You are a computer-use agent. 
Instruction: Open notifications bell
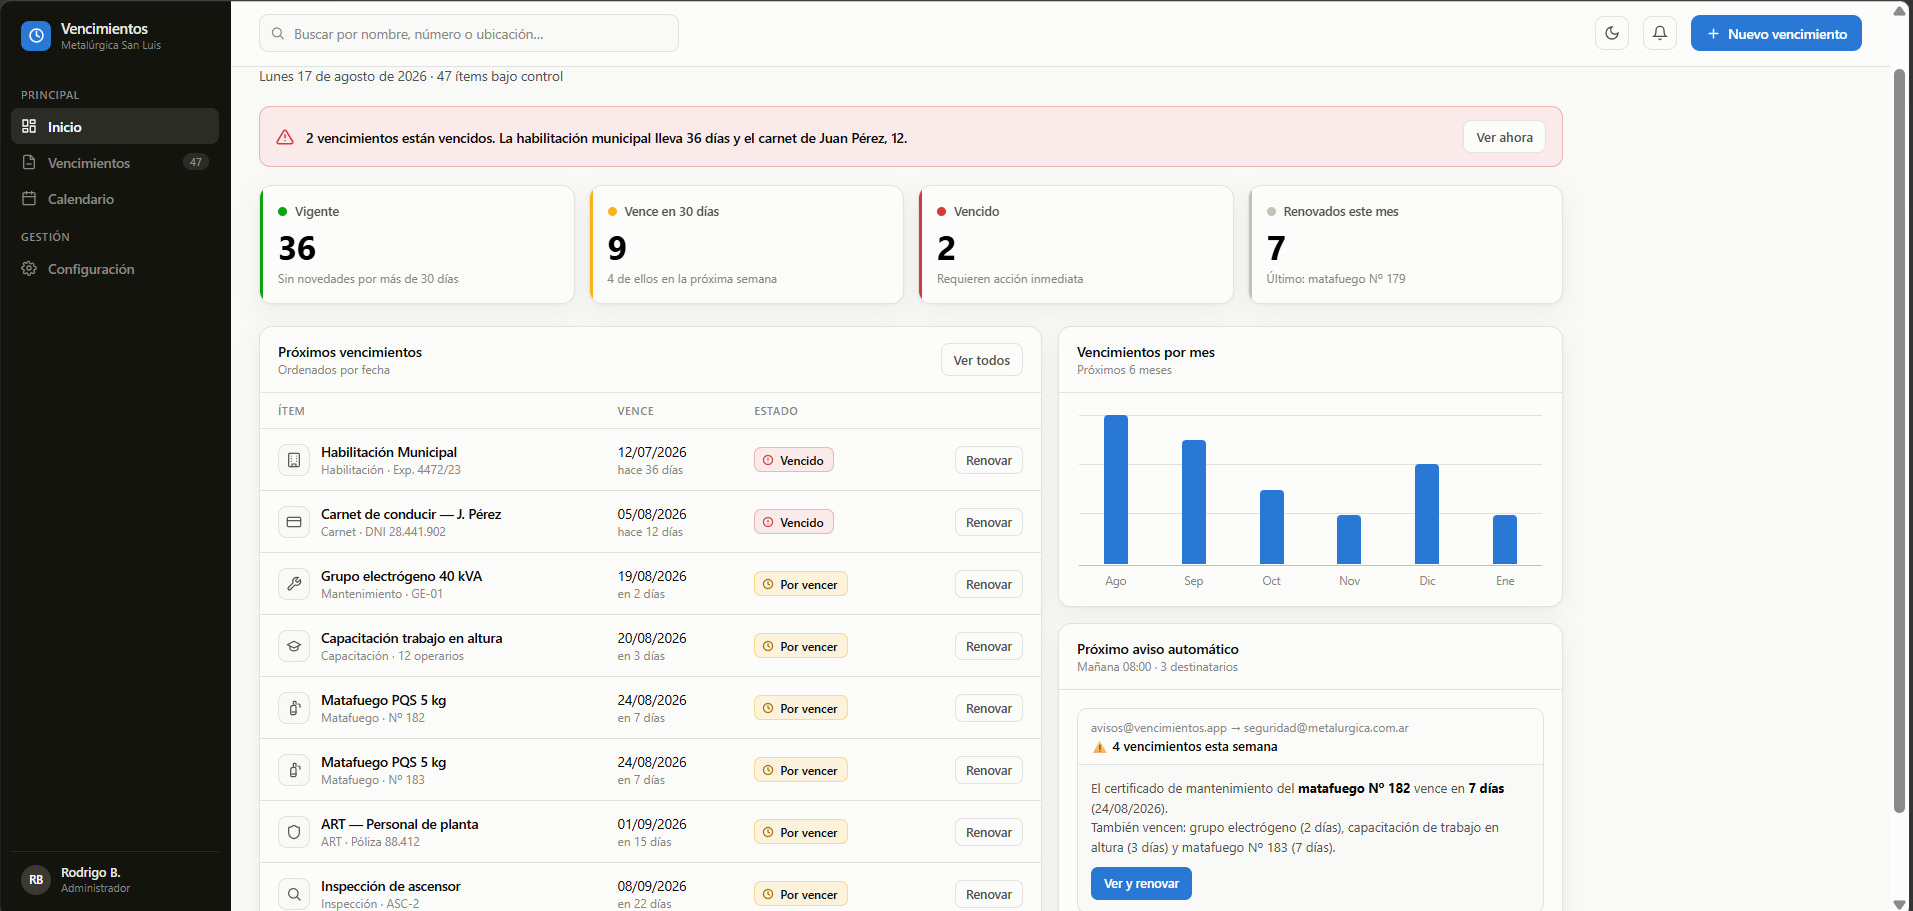point(1660,33)
